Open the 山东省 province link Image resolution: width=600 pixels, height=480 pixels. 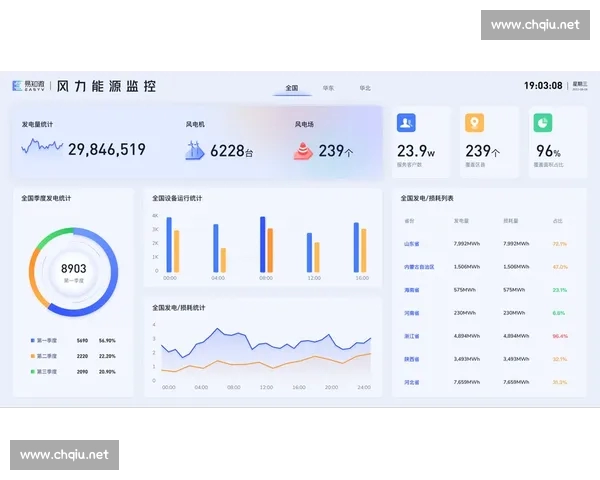pyautogui.click(x=411, y=244)
